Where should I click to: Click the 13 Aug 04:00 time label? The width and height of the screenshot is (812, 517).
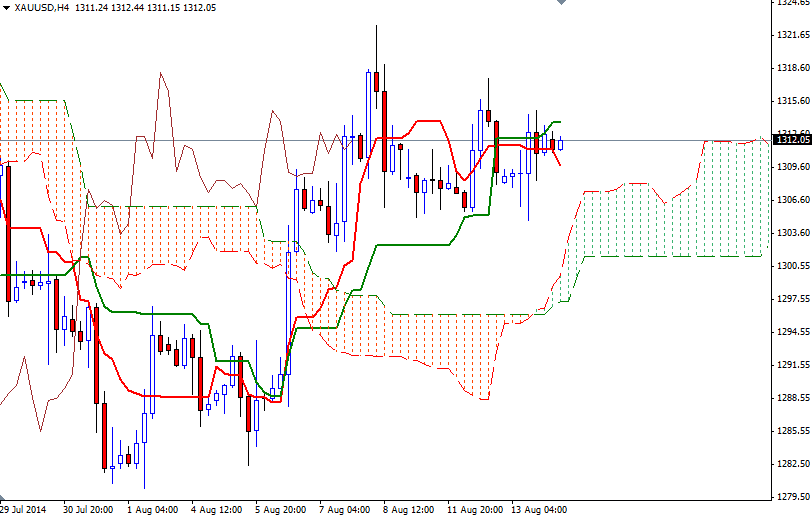(x=539, y=510)
